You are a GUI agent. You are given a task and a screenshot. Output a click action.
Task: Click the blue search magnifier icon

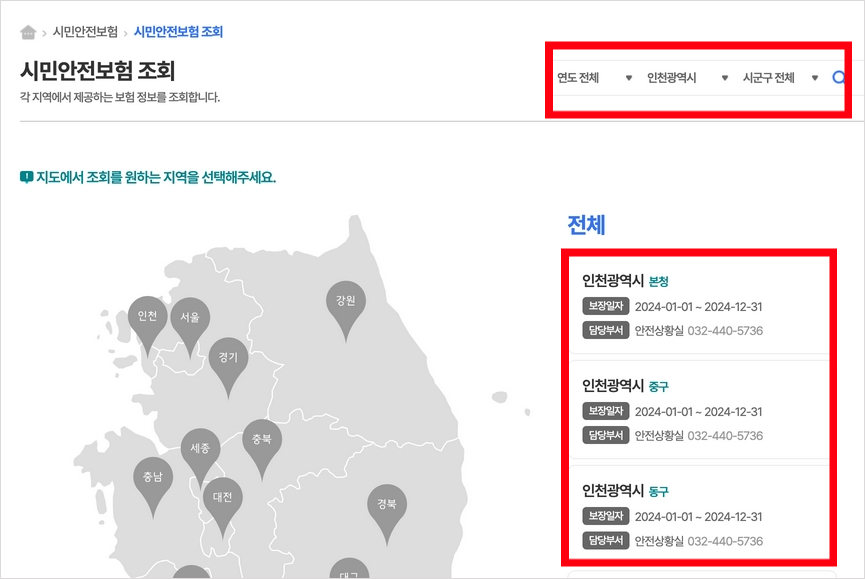click(x=839, y=78)
